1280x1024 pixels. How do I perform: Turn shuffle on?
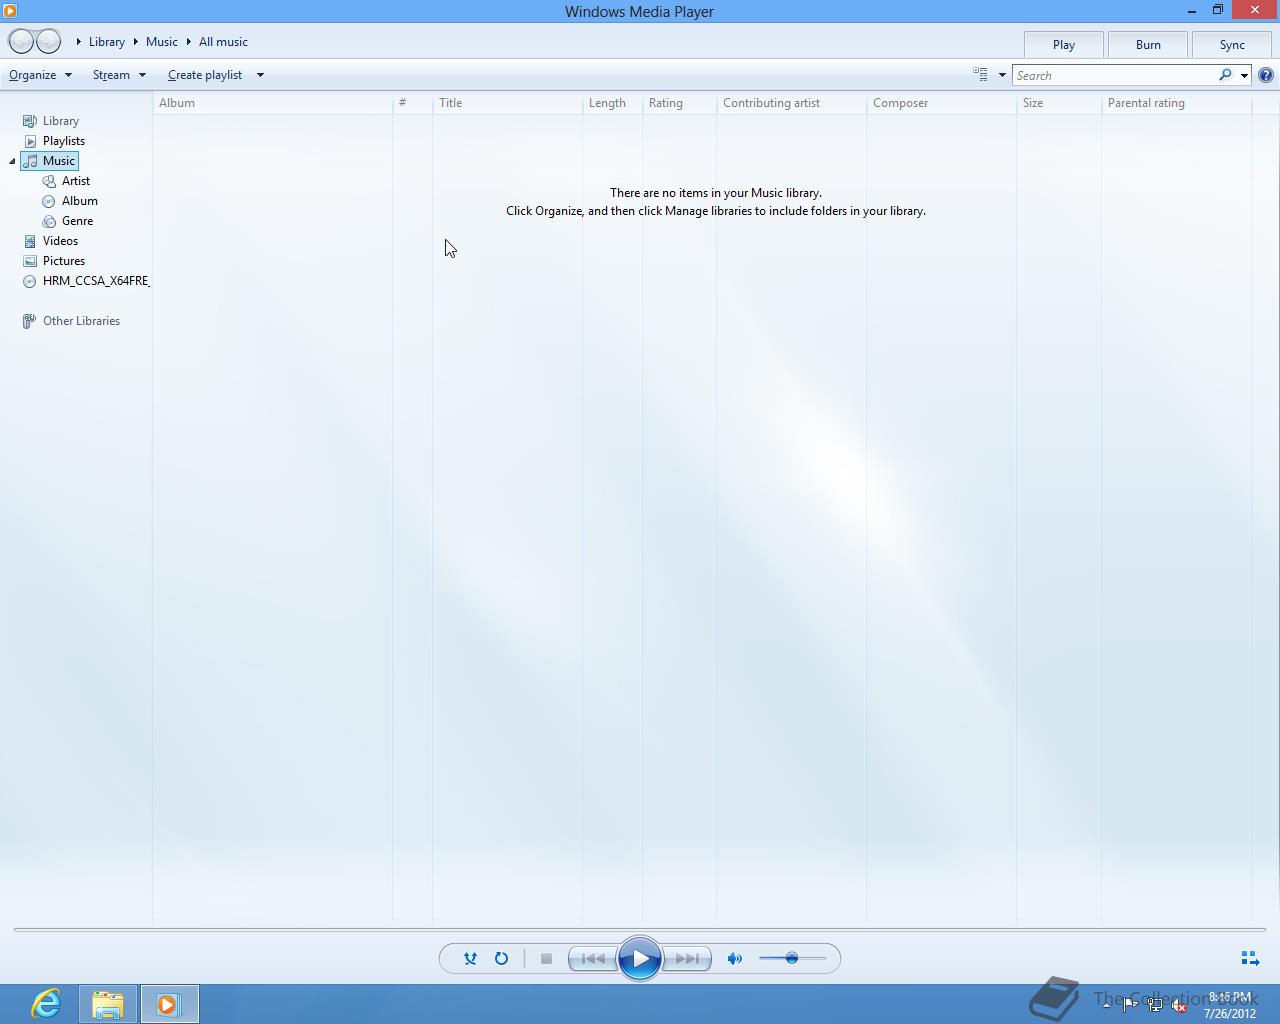pyautogui.click(x=470, y=958)
